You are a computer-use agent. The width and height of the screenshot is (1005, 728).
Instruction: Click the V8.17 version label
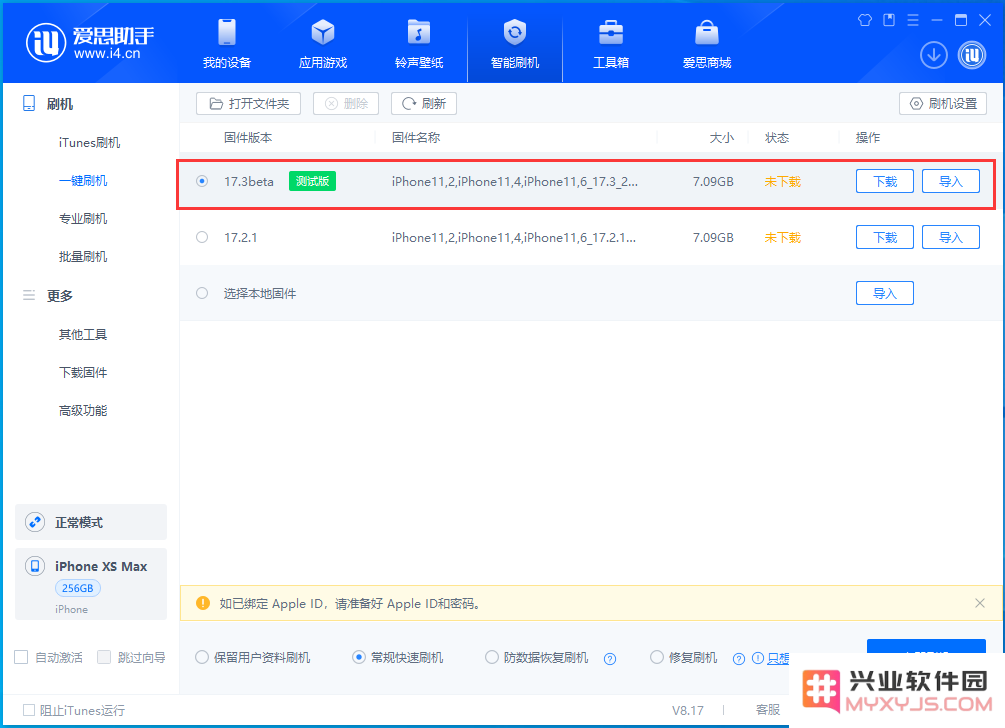[x=688, y=710]
